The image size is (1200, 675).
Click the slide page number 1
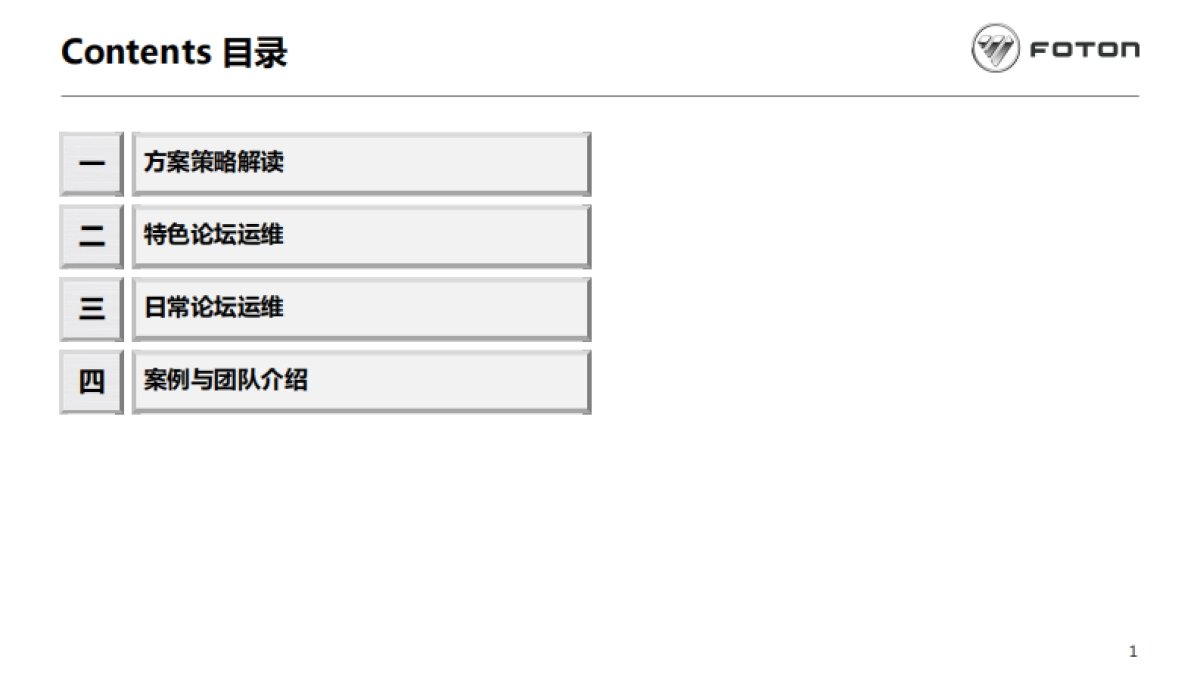(1133, 652)
